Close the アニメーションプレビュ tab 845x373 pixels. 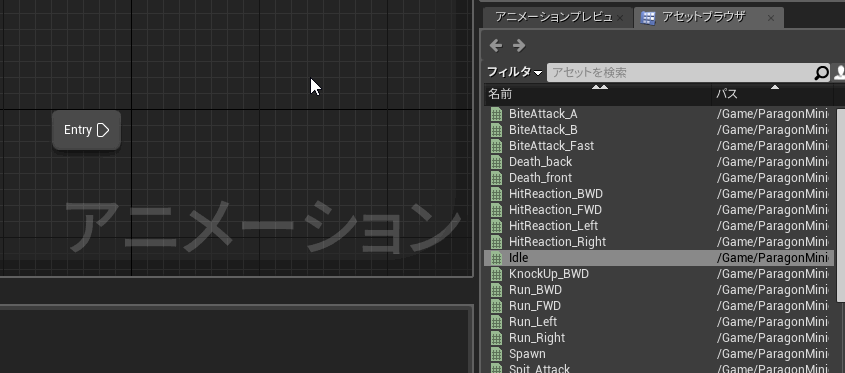click(x=620, y=18)
